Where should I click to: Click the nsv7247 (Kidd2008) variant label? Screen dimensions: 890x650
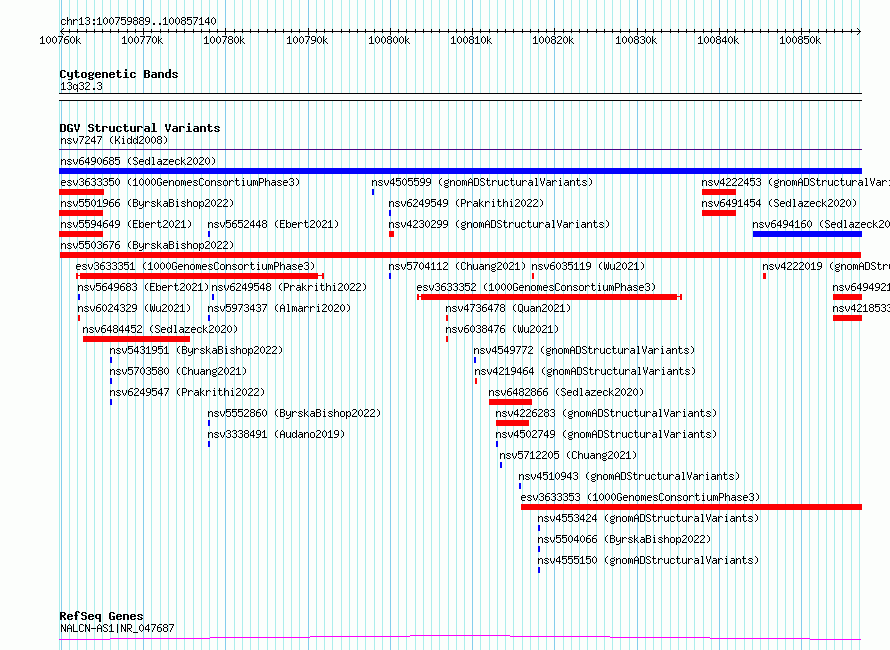pos(114,140)
